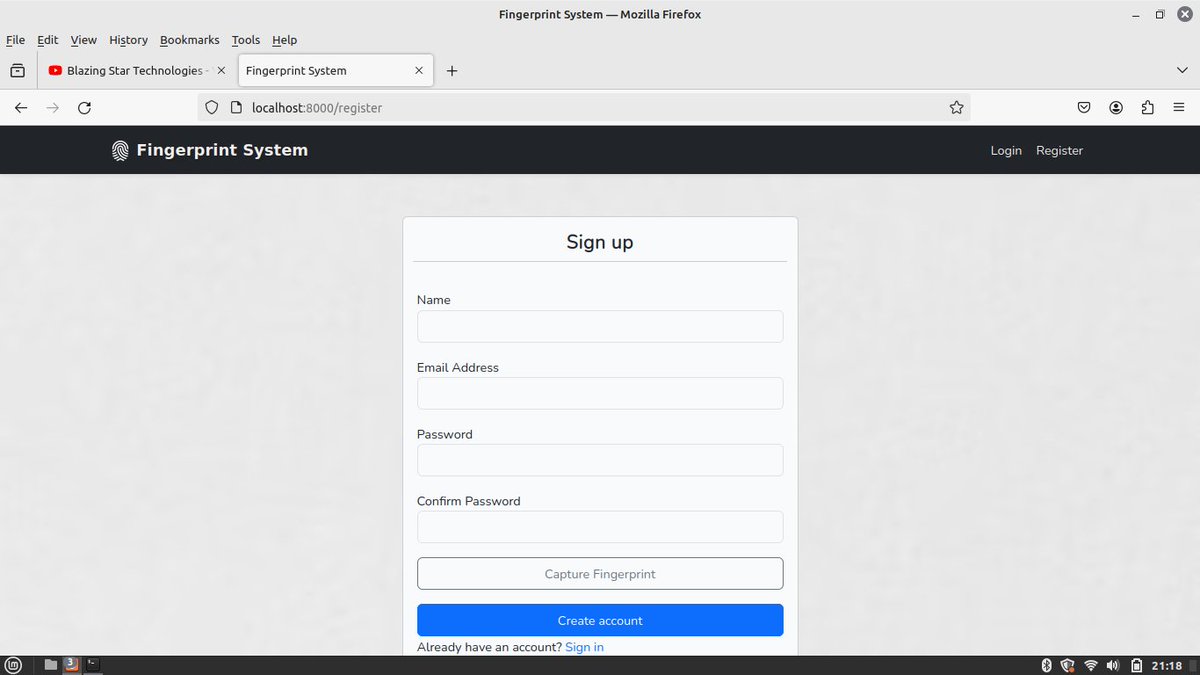Focus the Name input field
The height and width of the screenshot is (675, 1200).
[x=600, y=326]
